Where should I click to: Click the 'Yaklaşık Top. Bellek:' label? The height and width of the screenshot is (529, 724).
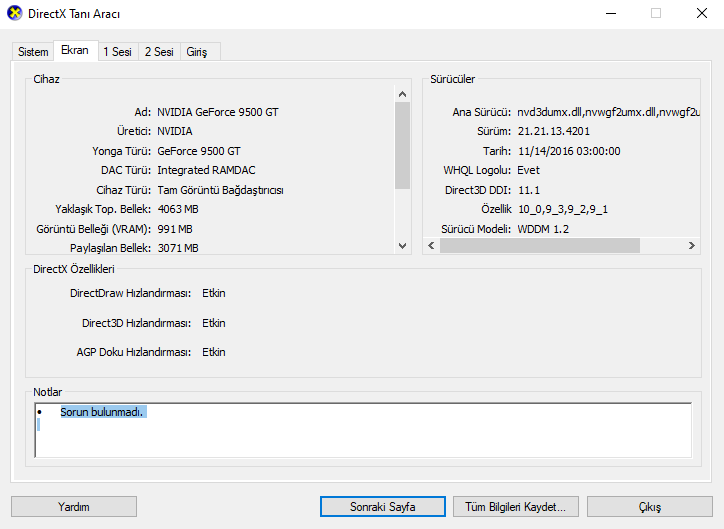[103, 210]
